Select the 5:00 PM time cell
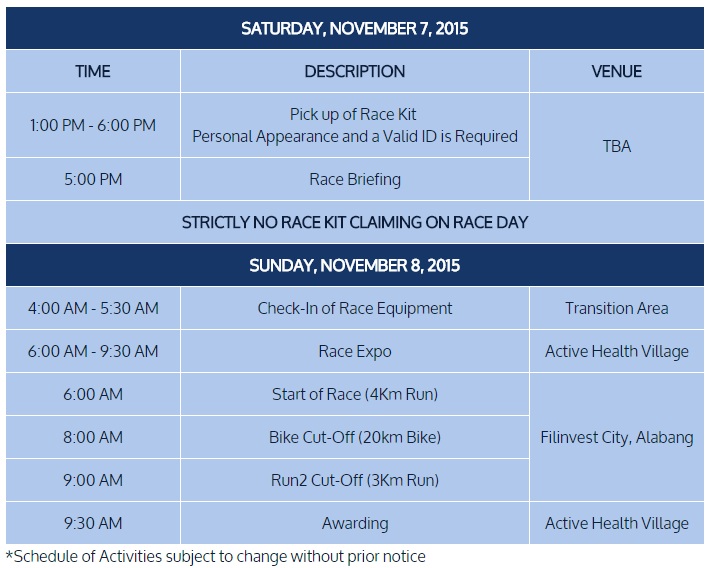Image resolution: width=709 pixels, height=568 pixels. coord(93,180)
